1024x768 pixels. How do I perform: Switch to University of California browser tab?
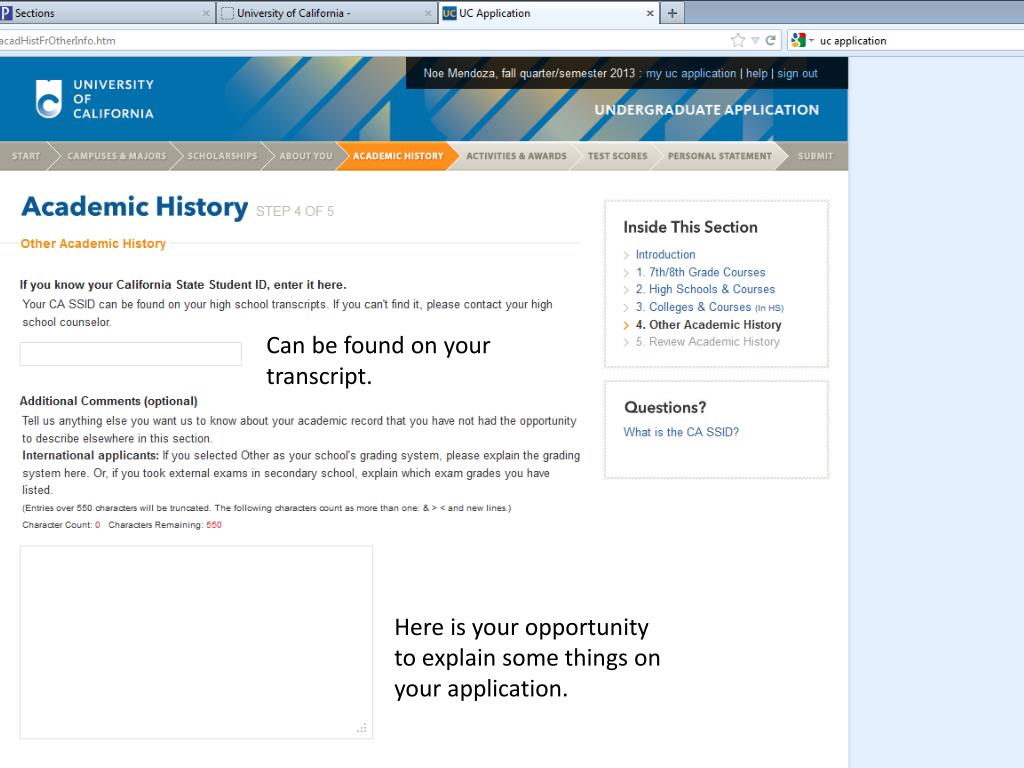click(x=327, y=13)
